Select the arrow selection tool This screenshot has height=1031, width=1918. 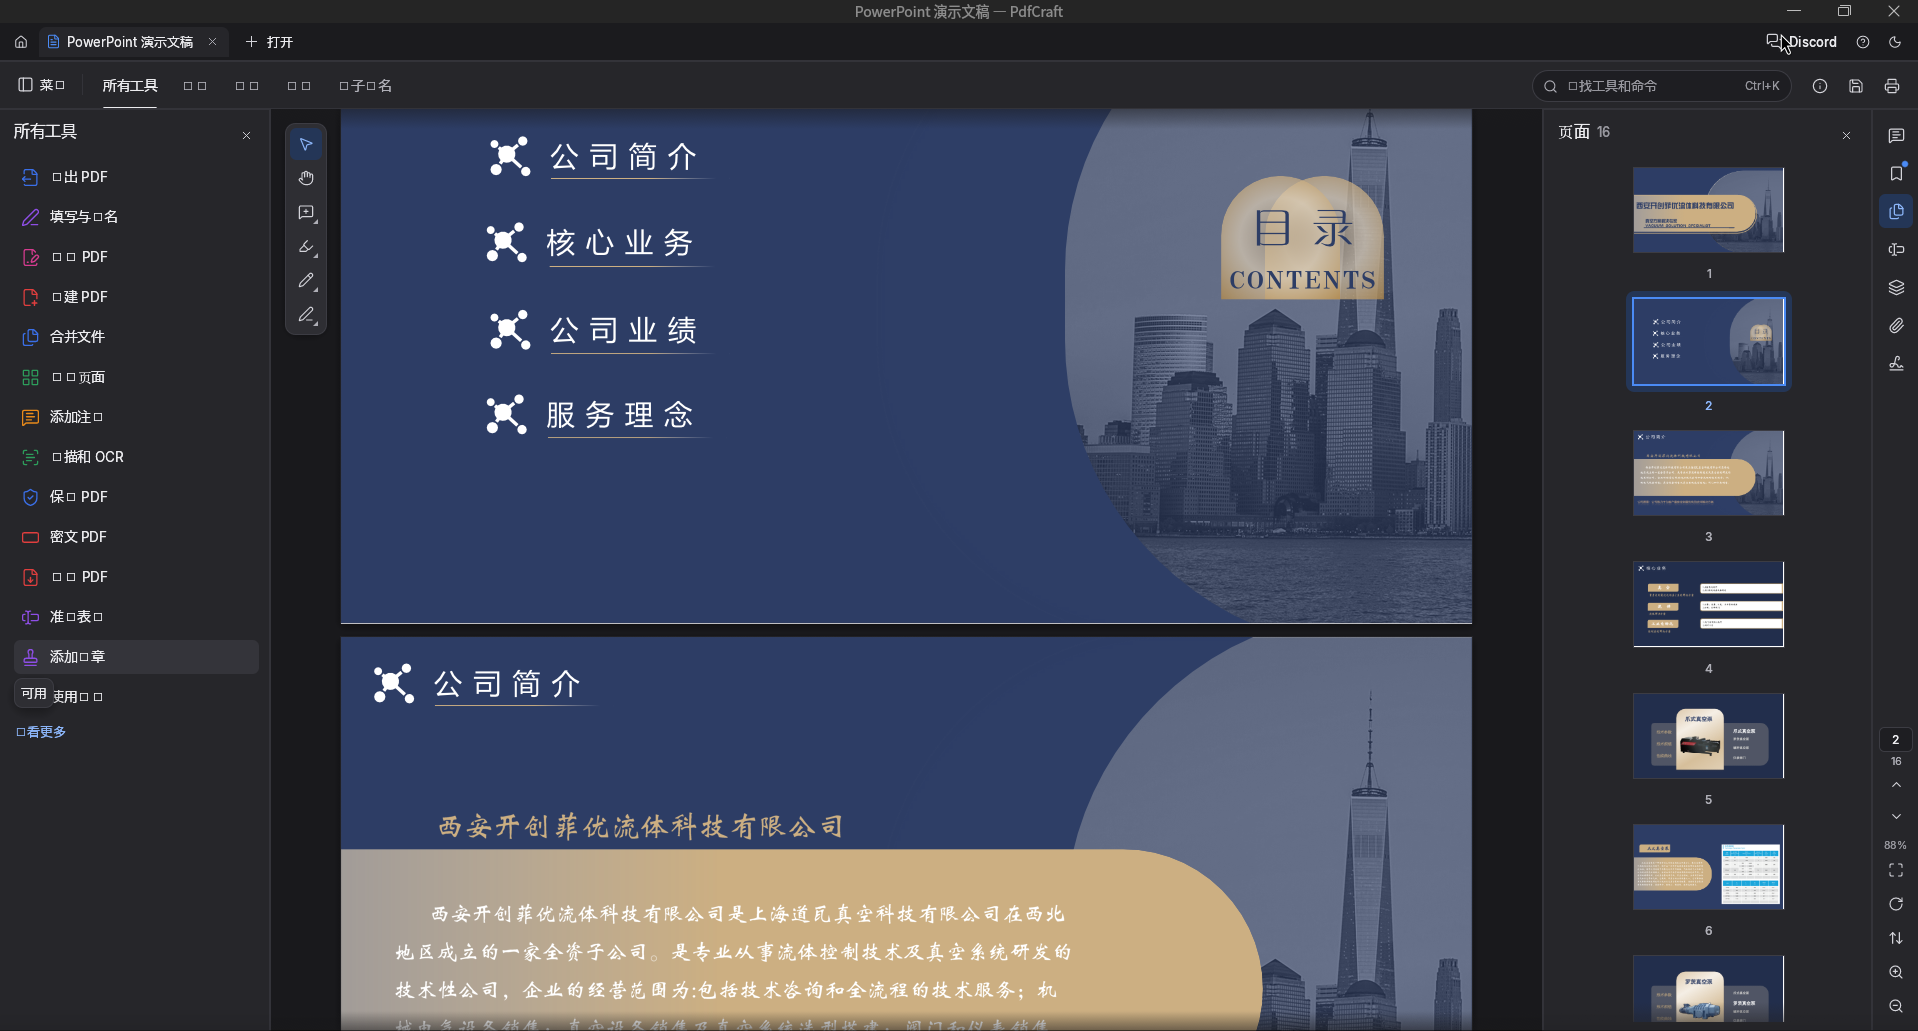point(306,145)
